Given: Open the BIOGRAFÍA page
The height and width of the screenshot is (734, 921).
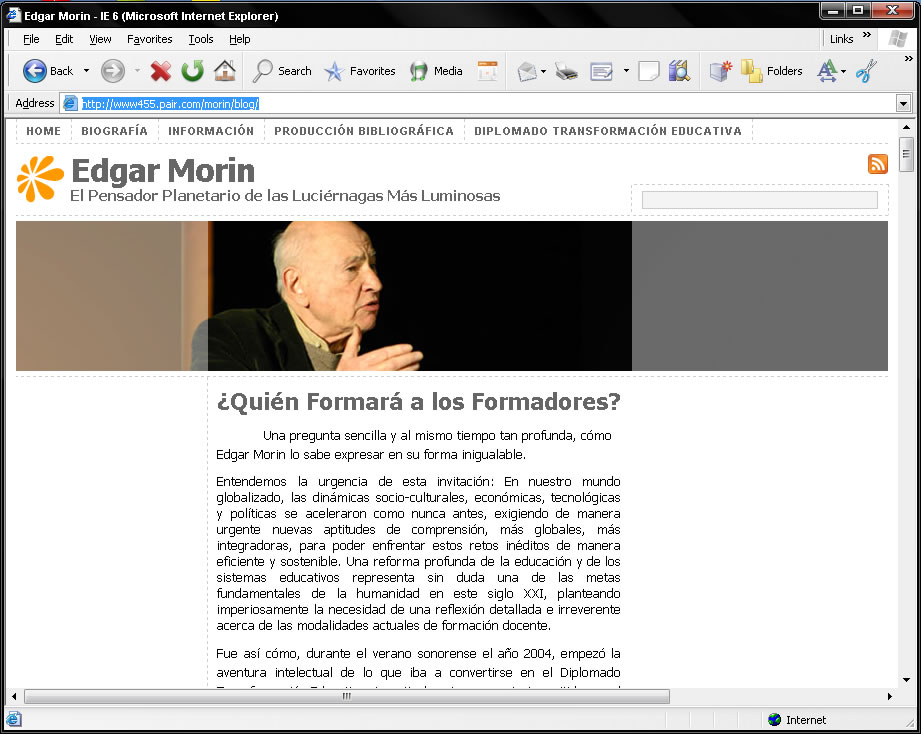Looking at the screenshot, I should [x=115, y=131].
